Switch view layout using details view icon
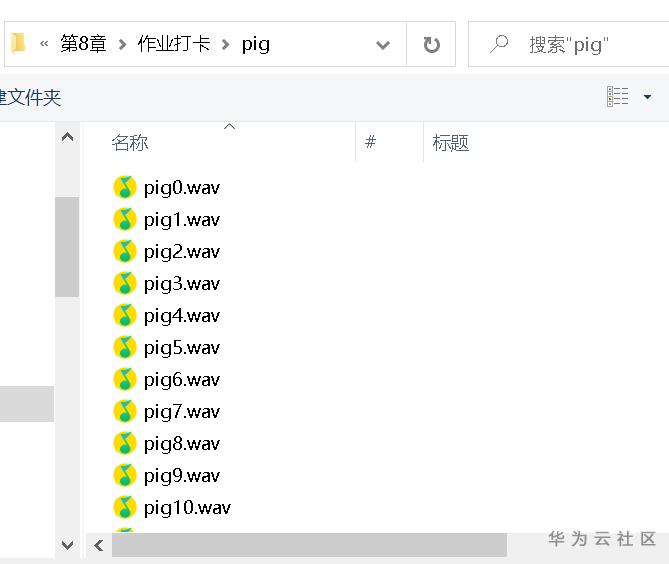The image size is (669, 564). coord(618,97)
